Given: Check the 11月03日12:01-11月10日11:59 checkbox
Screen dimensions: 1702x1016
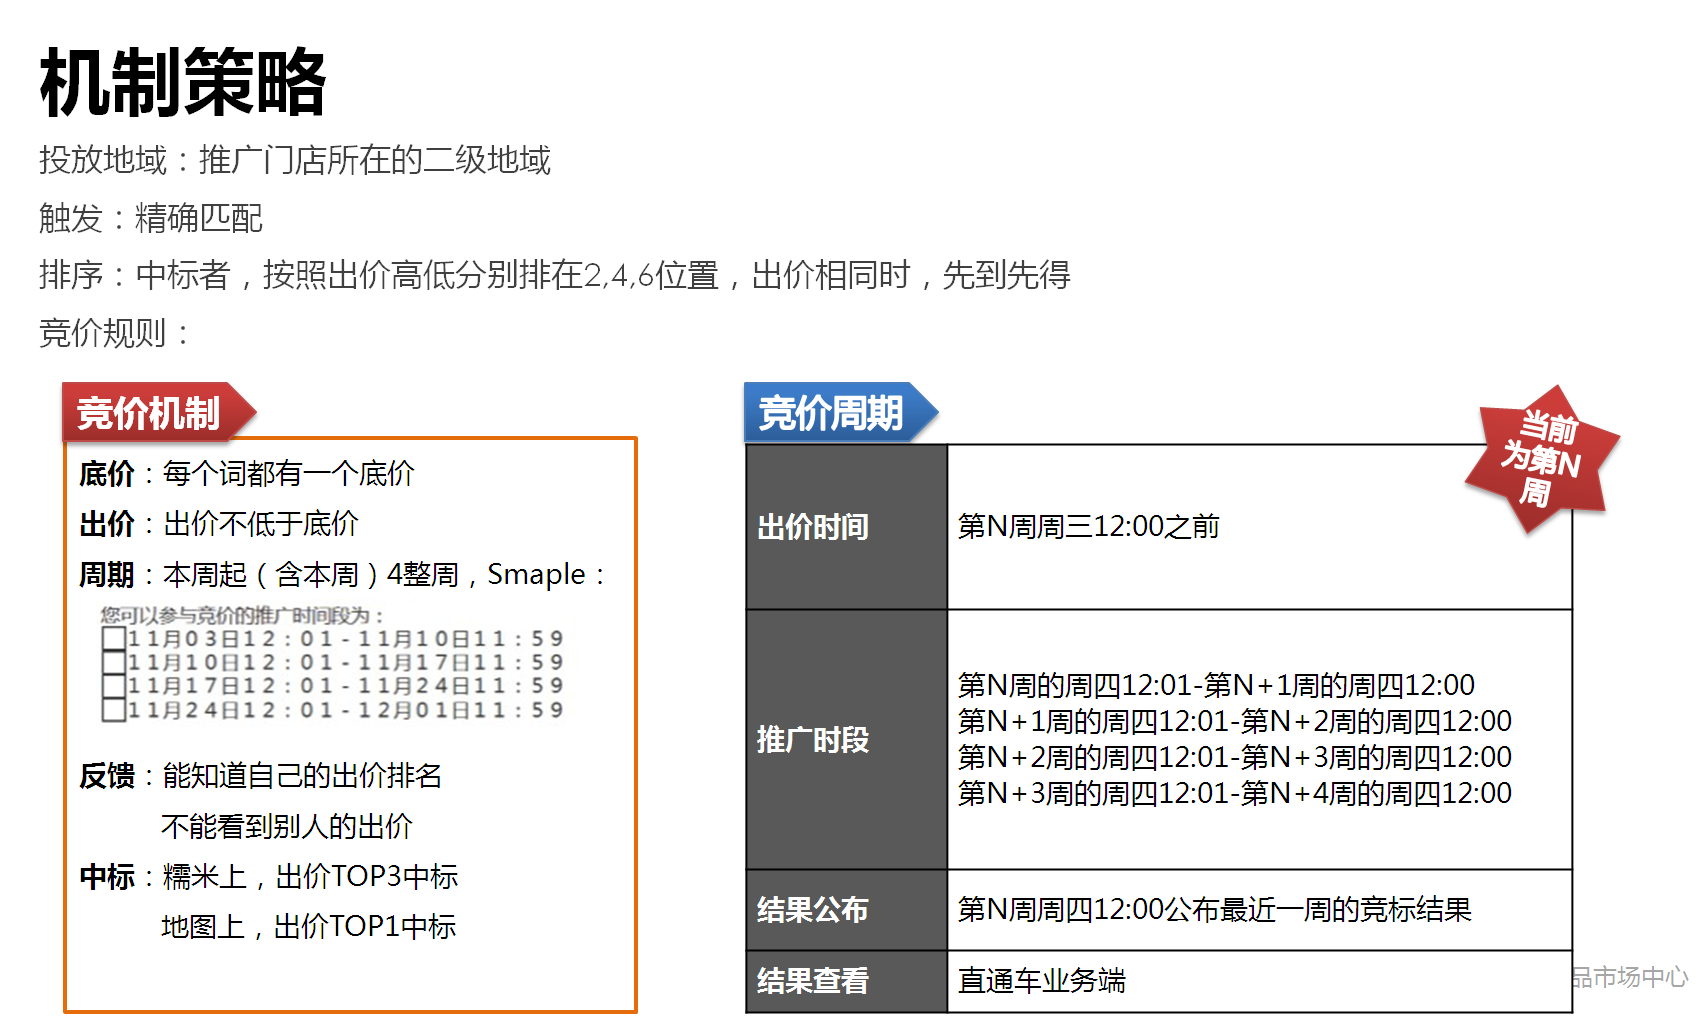Looking at the screenshot, I should (x=114, y=639).
